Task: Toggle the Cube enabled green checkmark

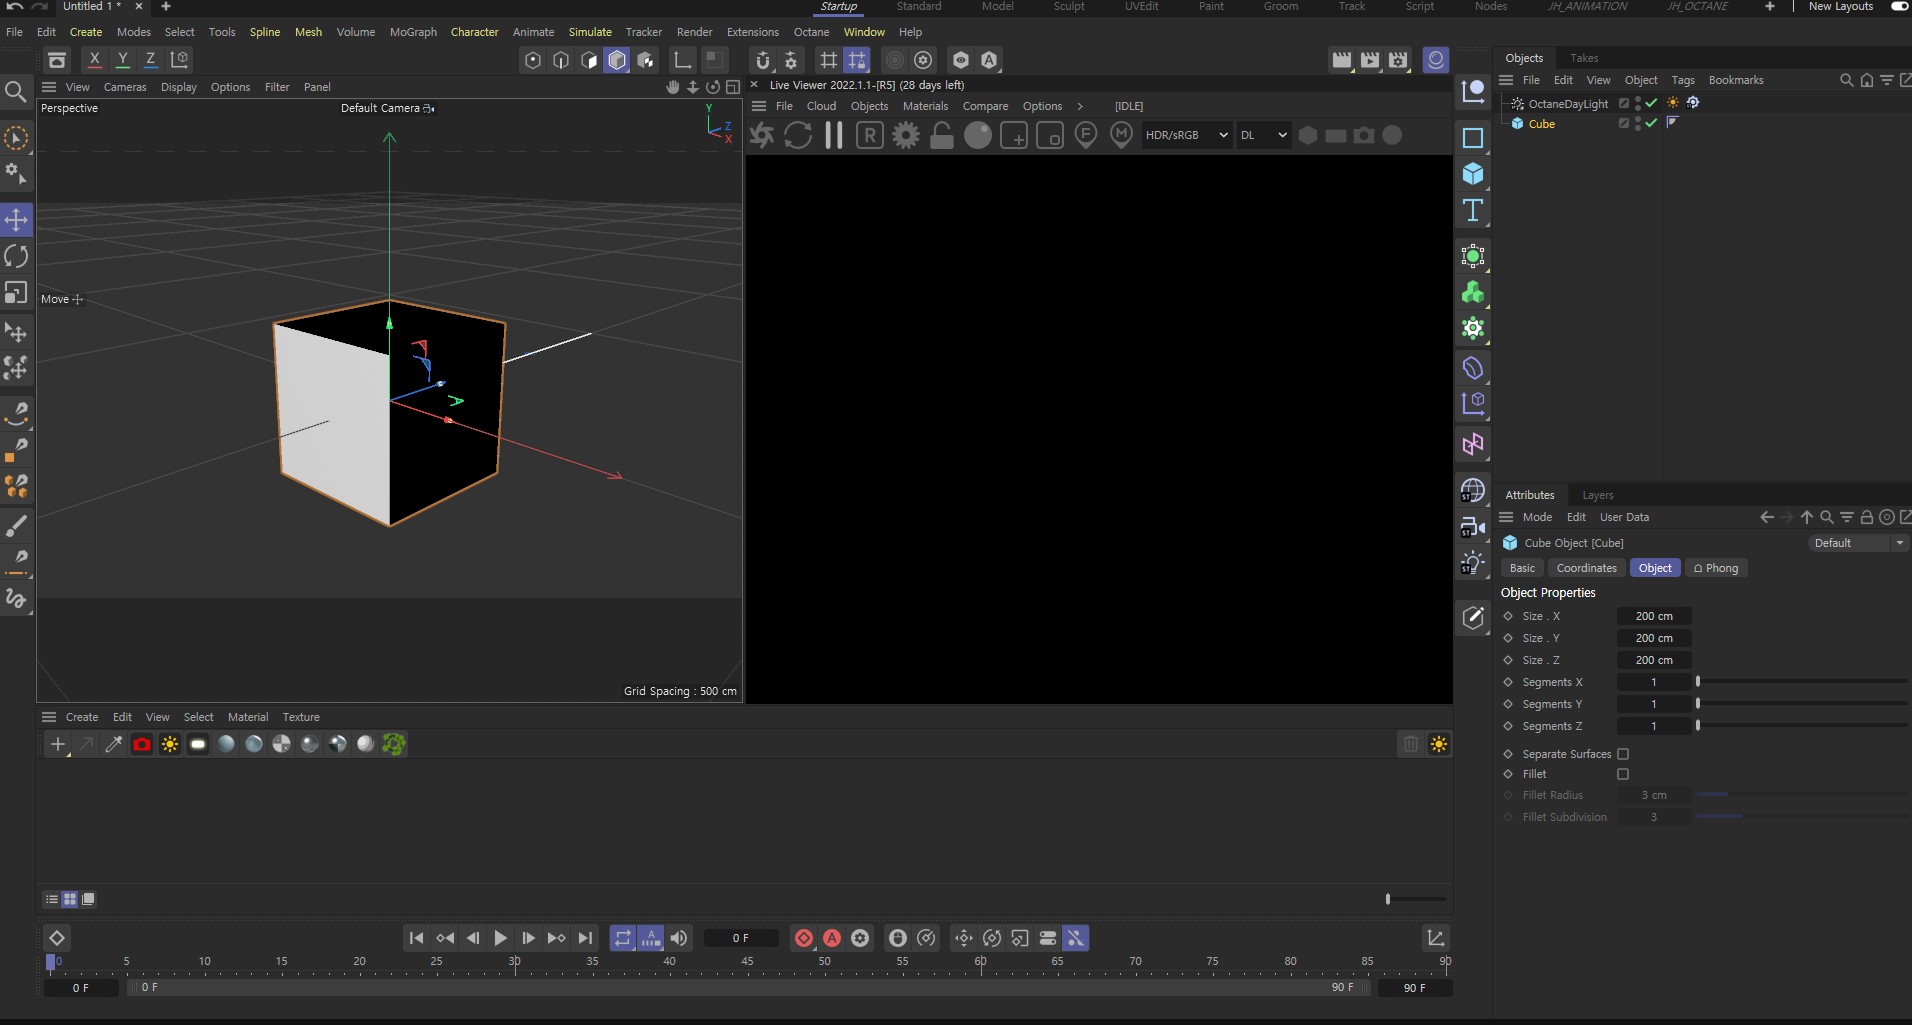Action: (1651, 123)
